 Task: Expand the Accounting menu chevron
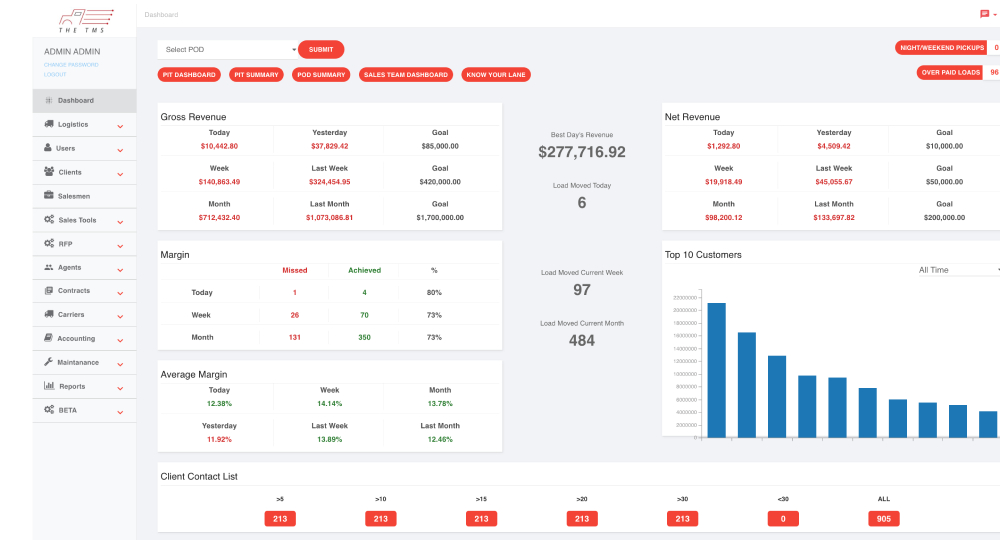(120, 340)
